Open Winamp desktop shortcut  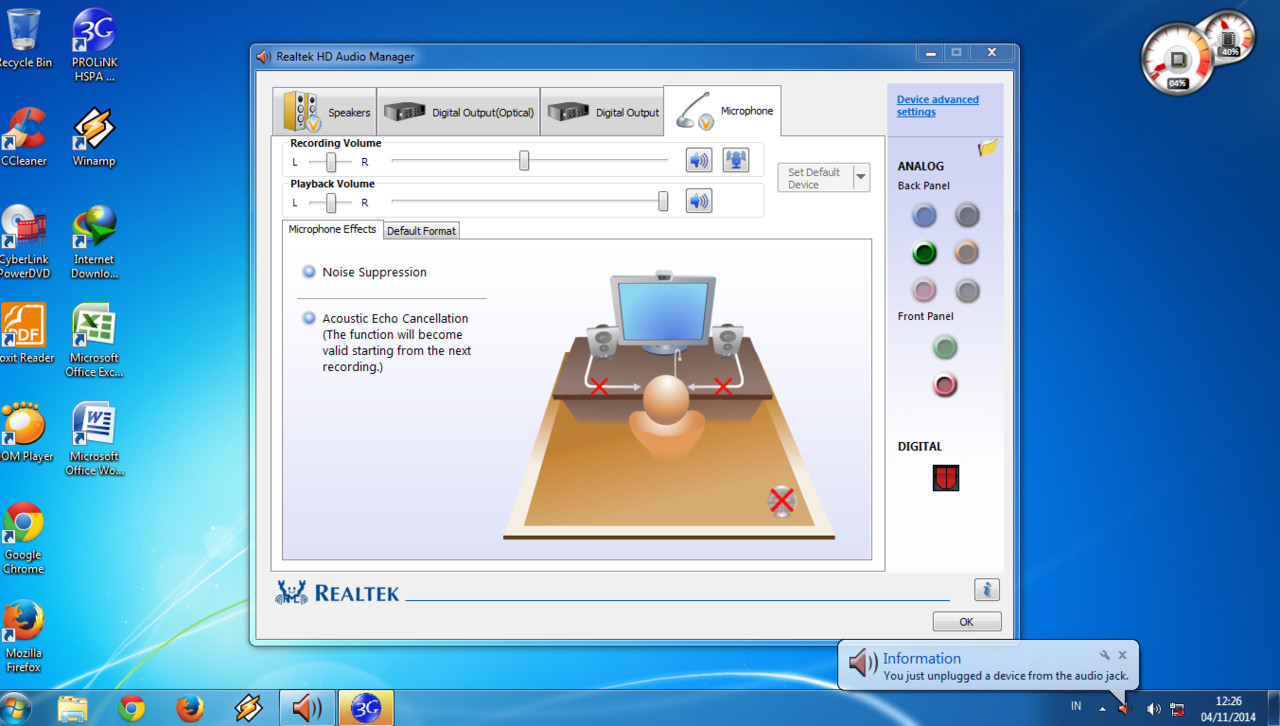(x=94, y=136)
